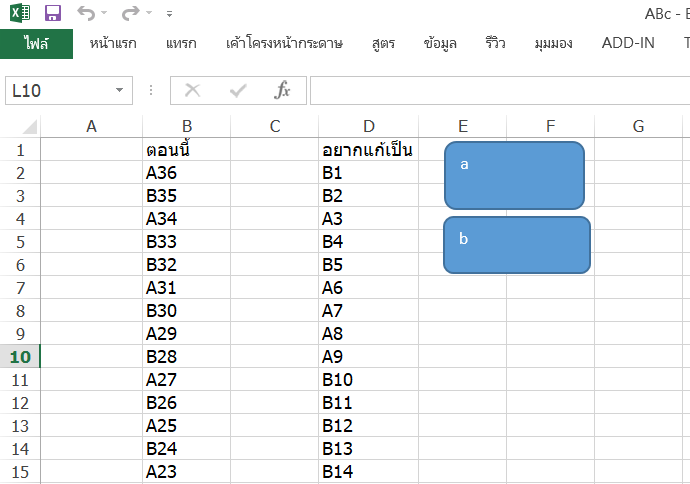
Task: Select cell B2 containing A36
Action: pyautogui.click(x=185, y=172)
